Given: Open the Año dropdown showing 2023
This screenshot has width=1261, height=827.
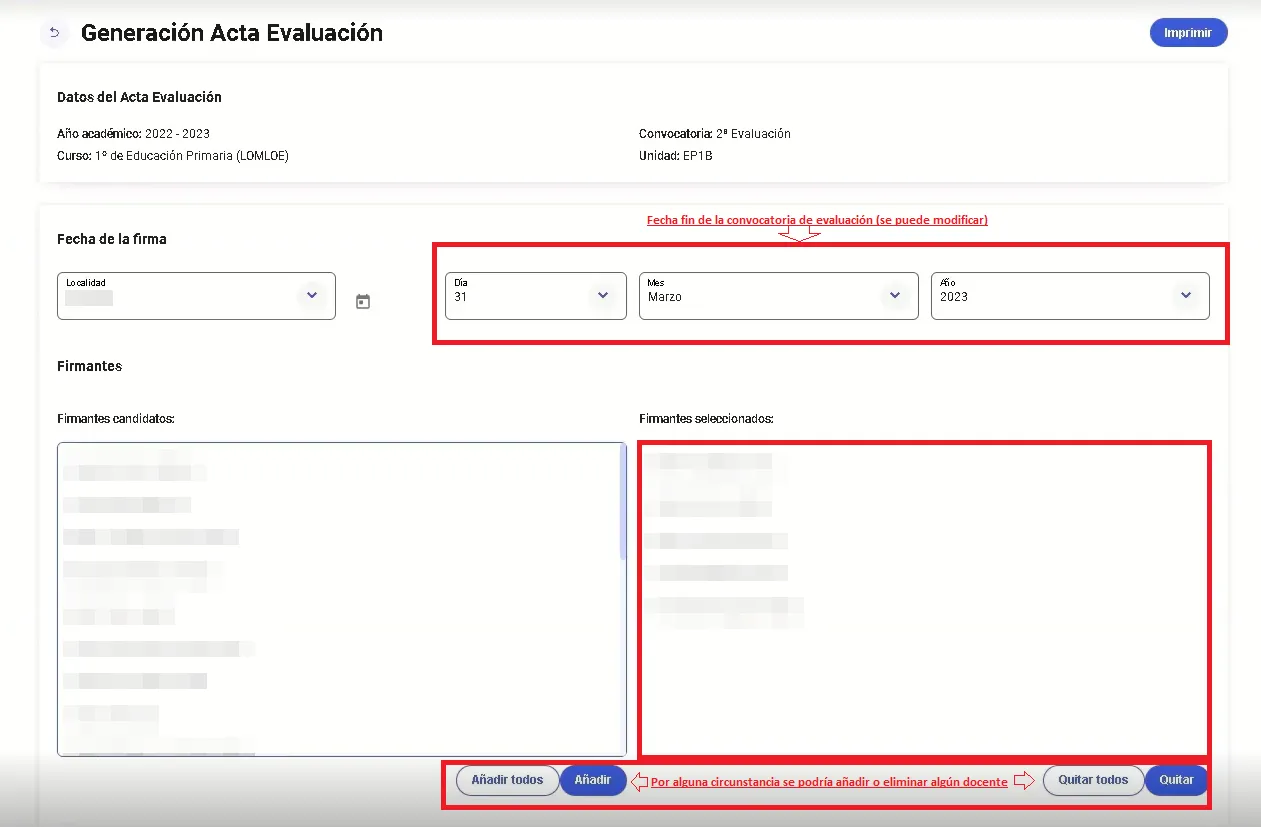Looking at the screenshot, I should (1050, 297).
